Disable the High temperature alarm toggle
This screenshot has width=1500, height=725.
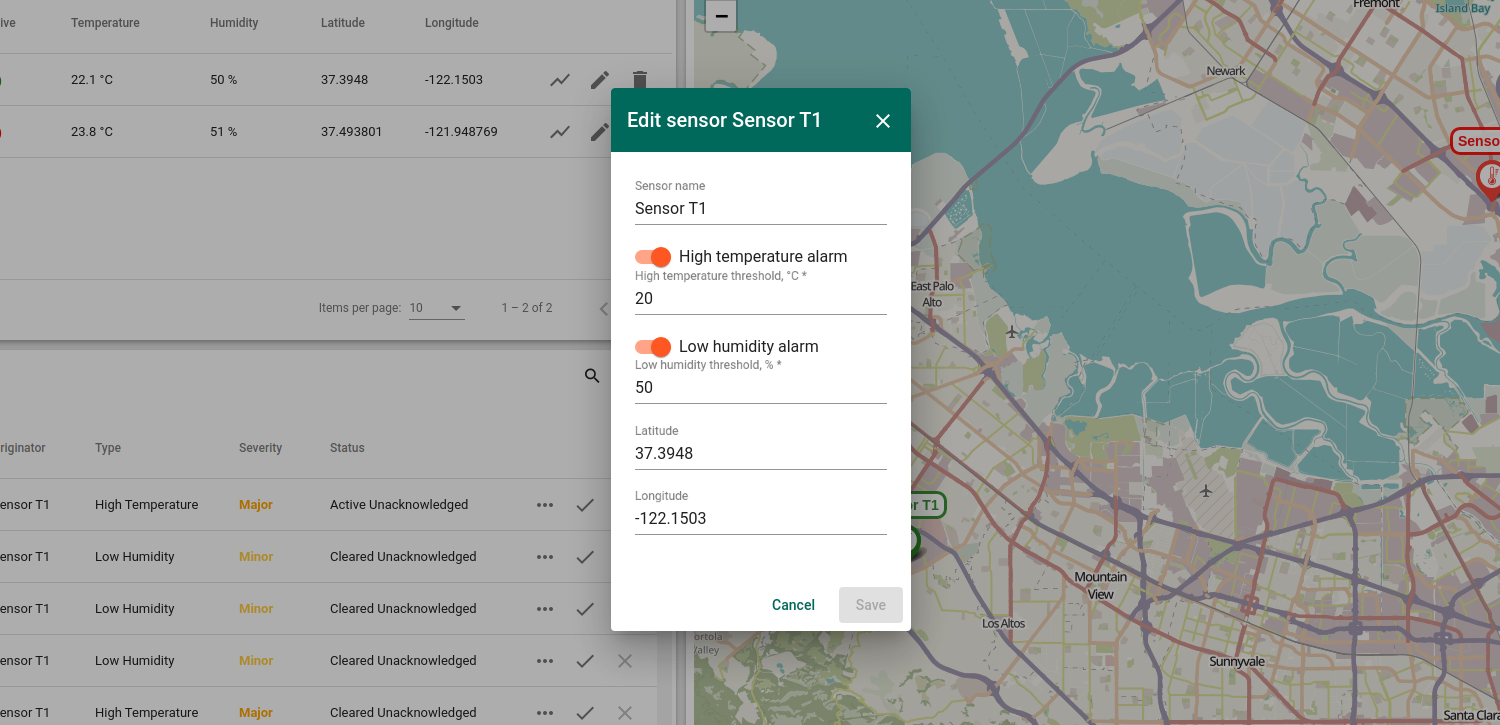click(x=653, y=257)
